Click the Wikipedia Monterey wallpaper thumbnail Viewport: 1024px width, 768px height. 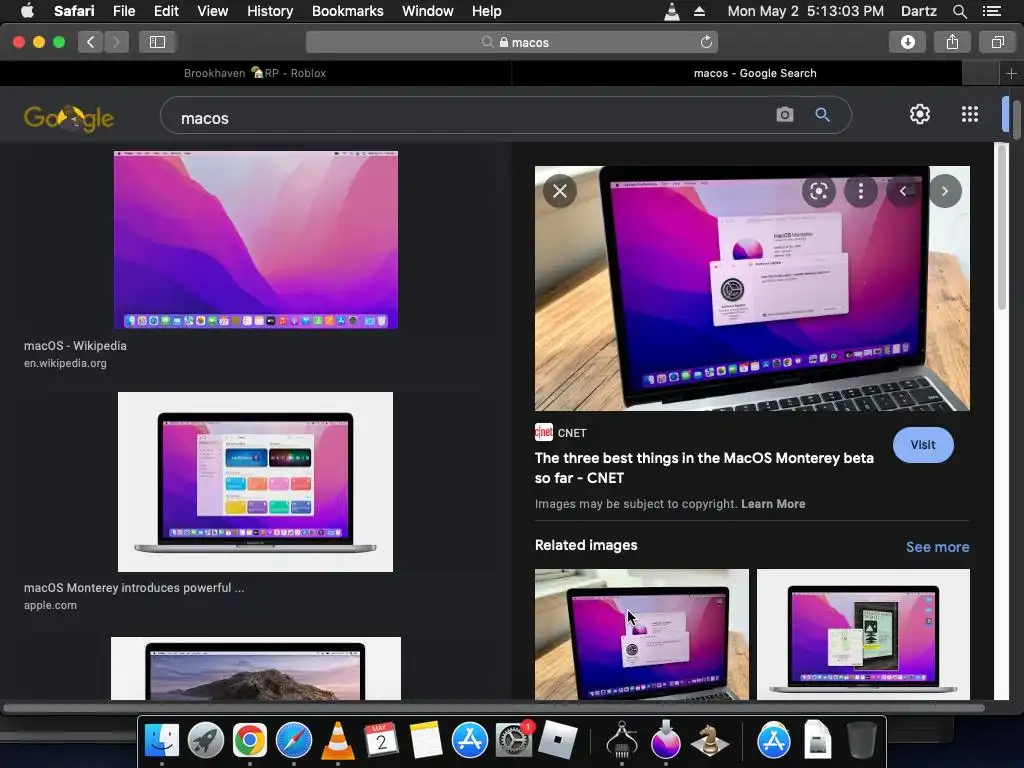[x=255, y=240]
